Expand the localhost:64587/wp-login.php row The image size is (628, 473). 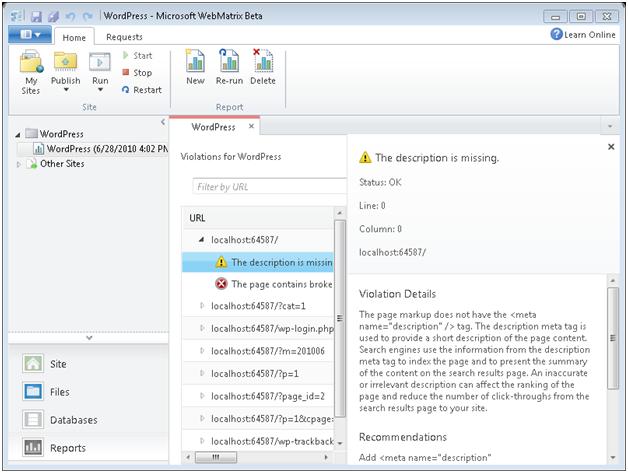[202, 328]
